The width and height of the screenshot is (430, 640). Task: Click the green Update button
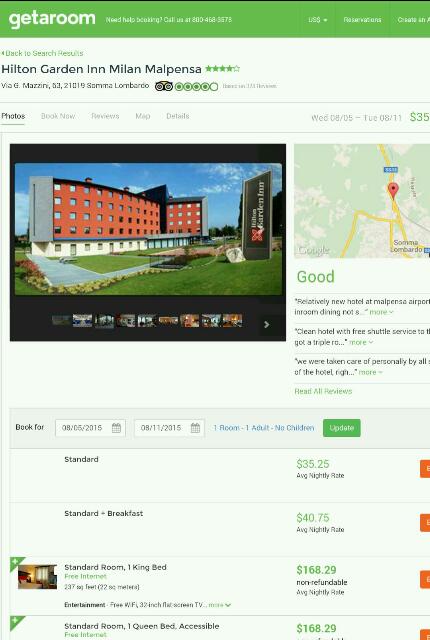click(342, 428)
